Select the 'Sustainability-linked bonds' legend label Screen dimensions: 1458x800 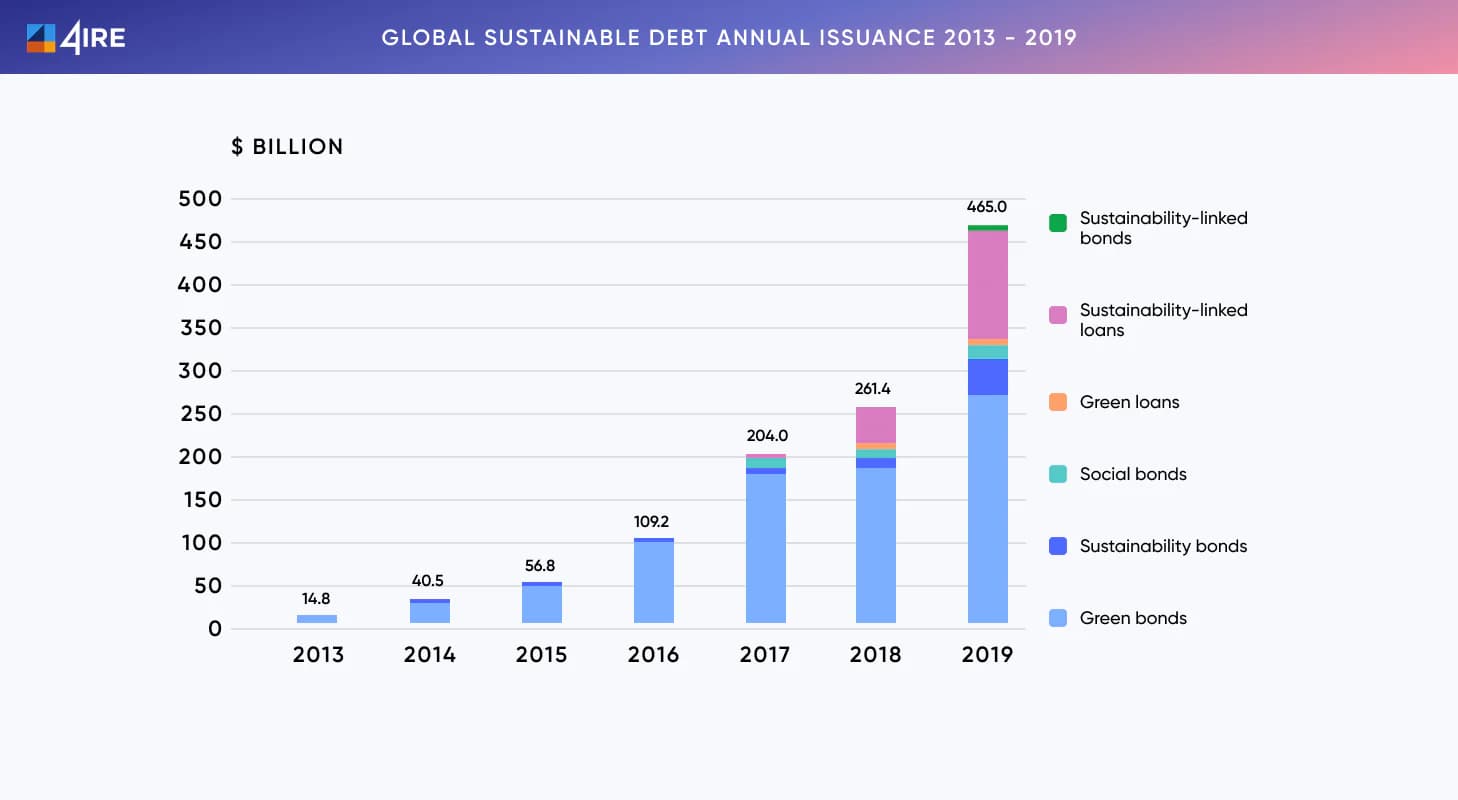(x=1164, y=228)
